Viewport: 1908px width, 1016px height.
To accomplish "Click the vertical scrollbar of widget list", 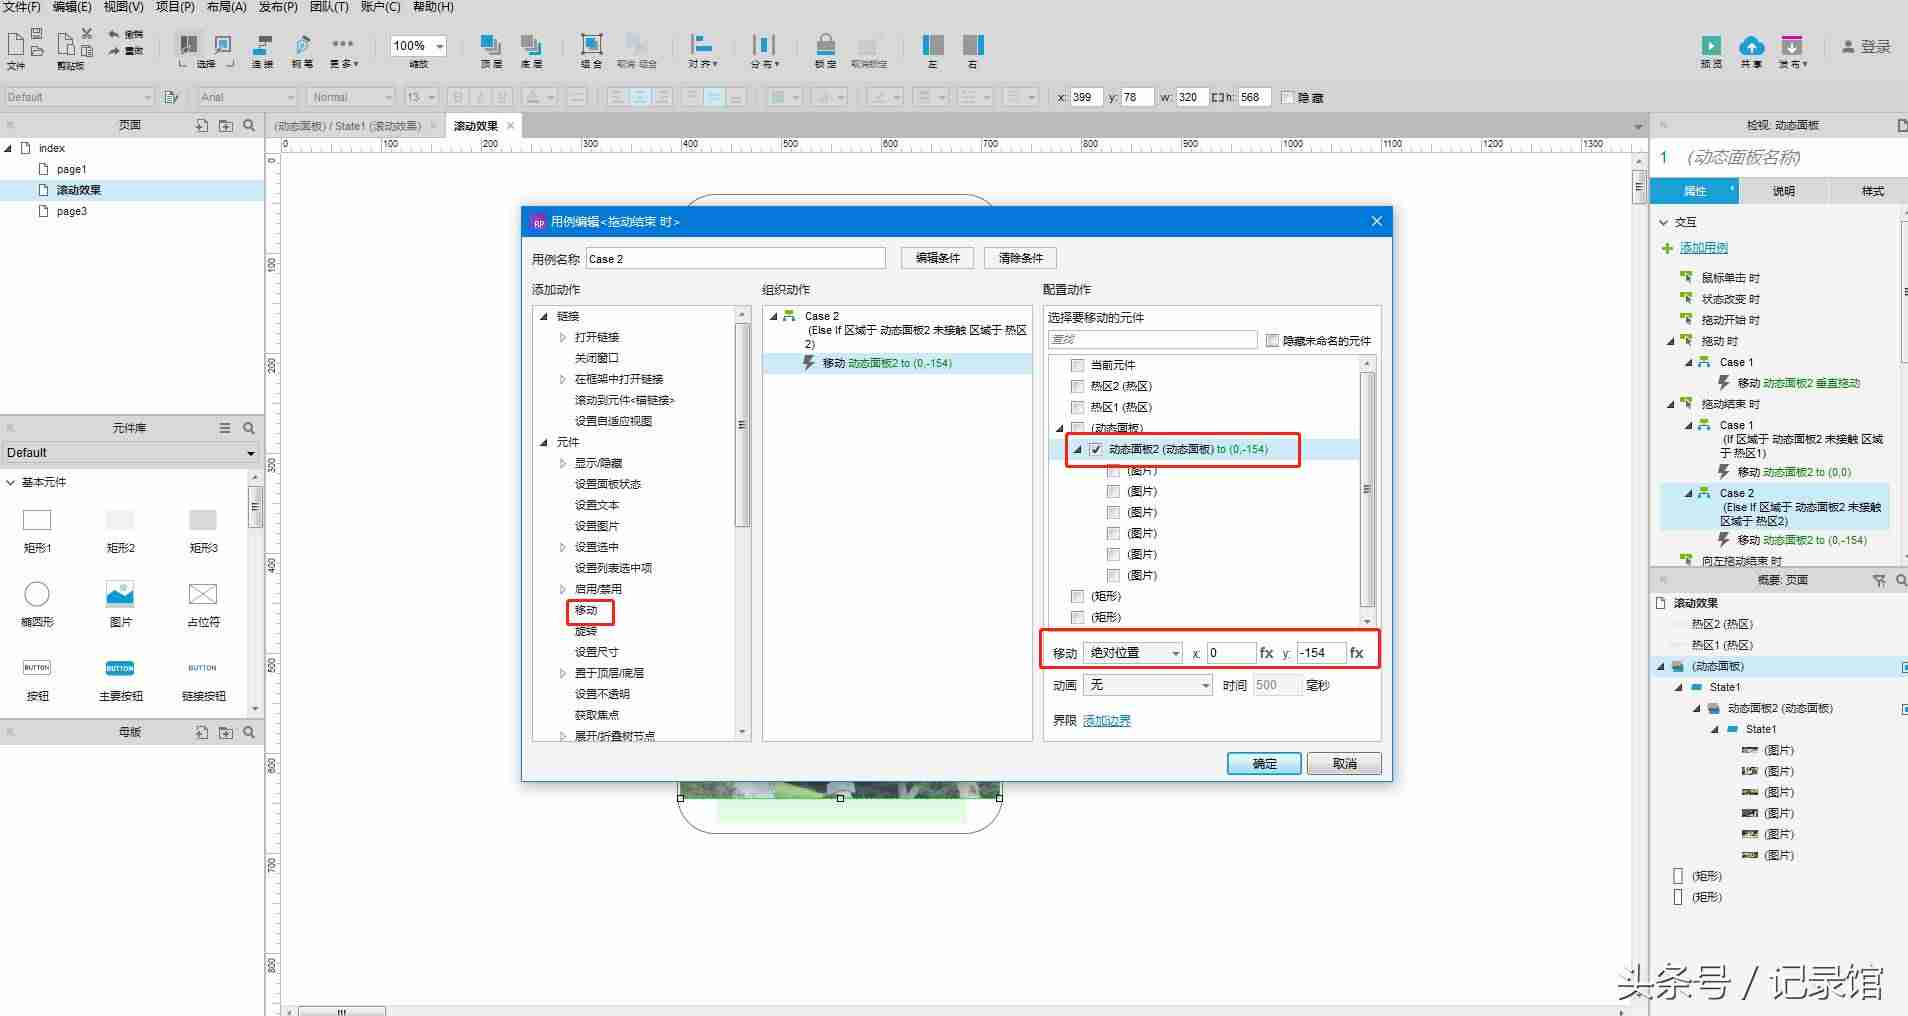I will 1367,489.
